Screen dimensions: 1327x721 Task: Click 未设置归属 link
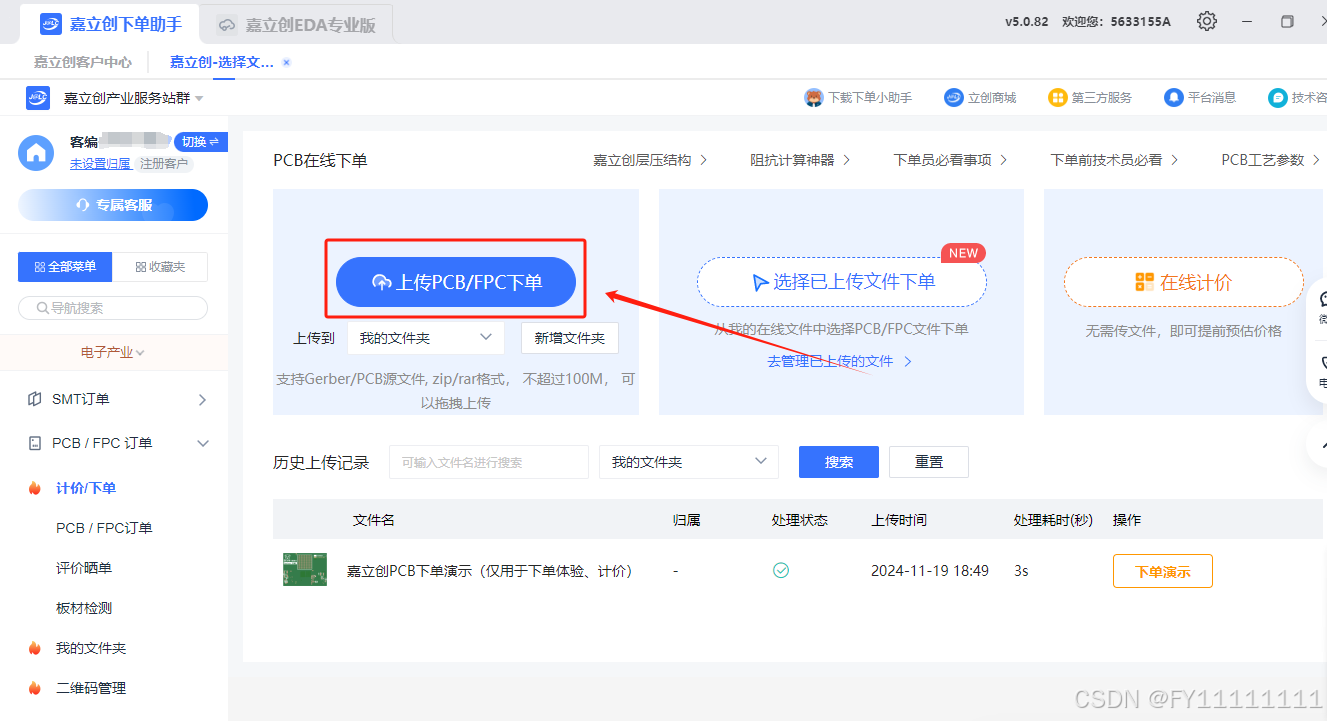click(100, 163)
